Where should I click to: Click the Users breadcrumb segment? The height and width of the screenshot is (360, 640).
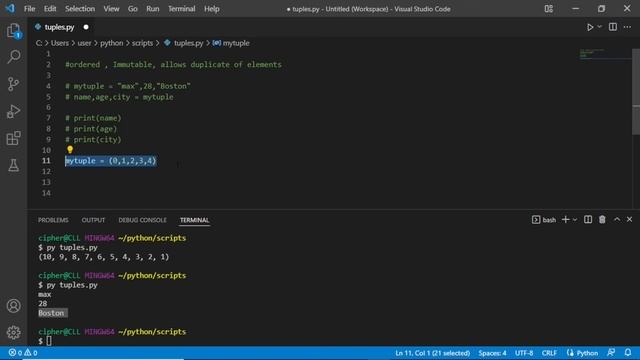click(x=60, y=43)
